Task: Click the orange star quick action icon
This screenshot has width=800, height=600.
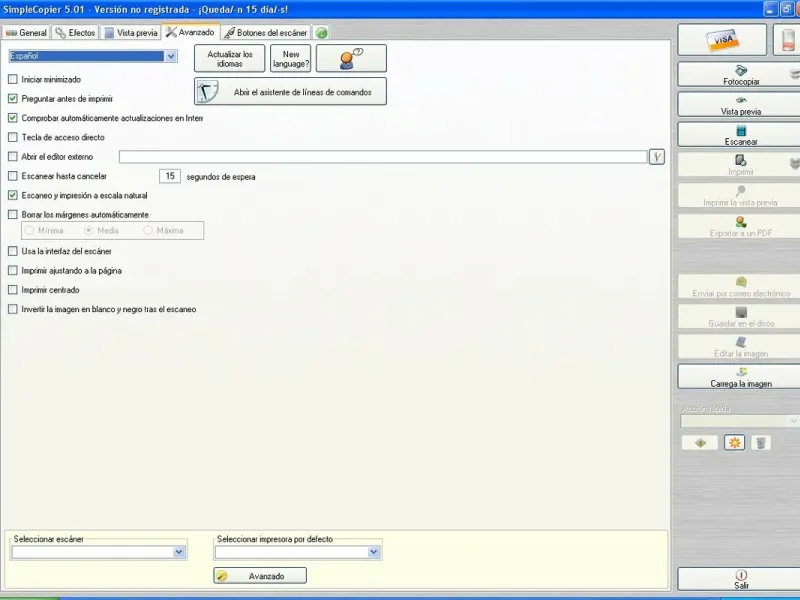Action: tap(735, 443)
